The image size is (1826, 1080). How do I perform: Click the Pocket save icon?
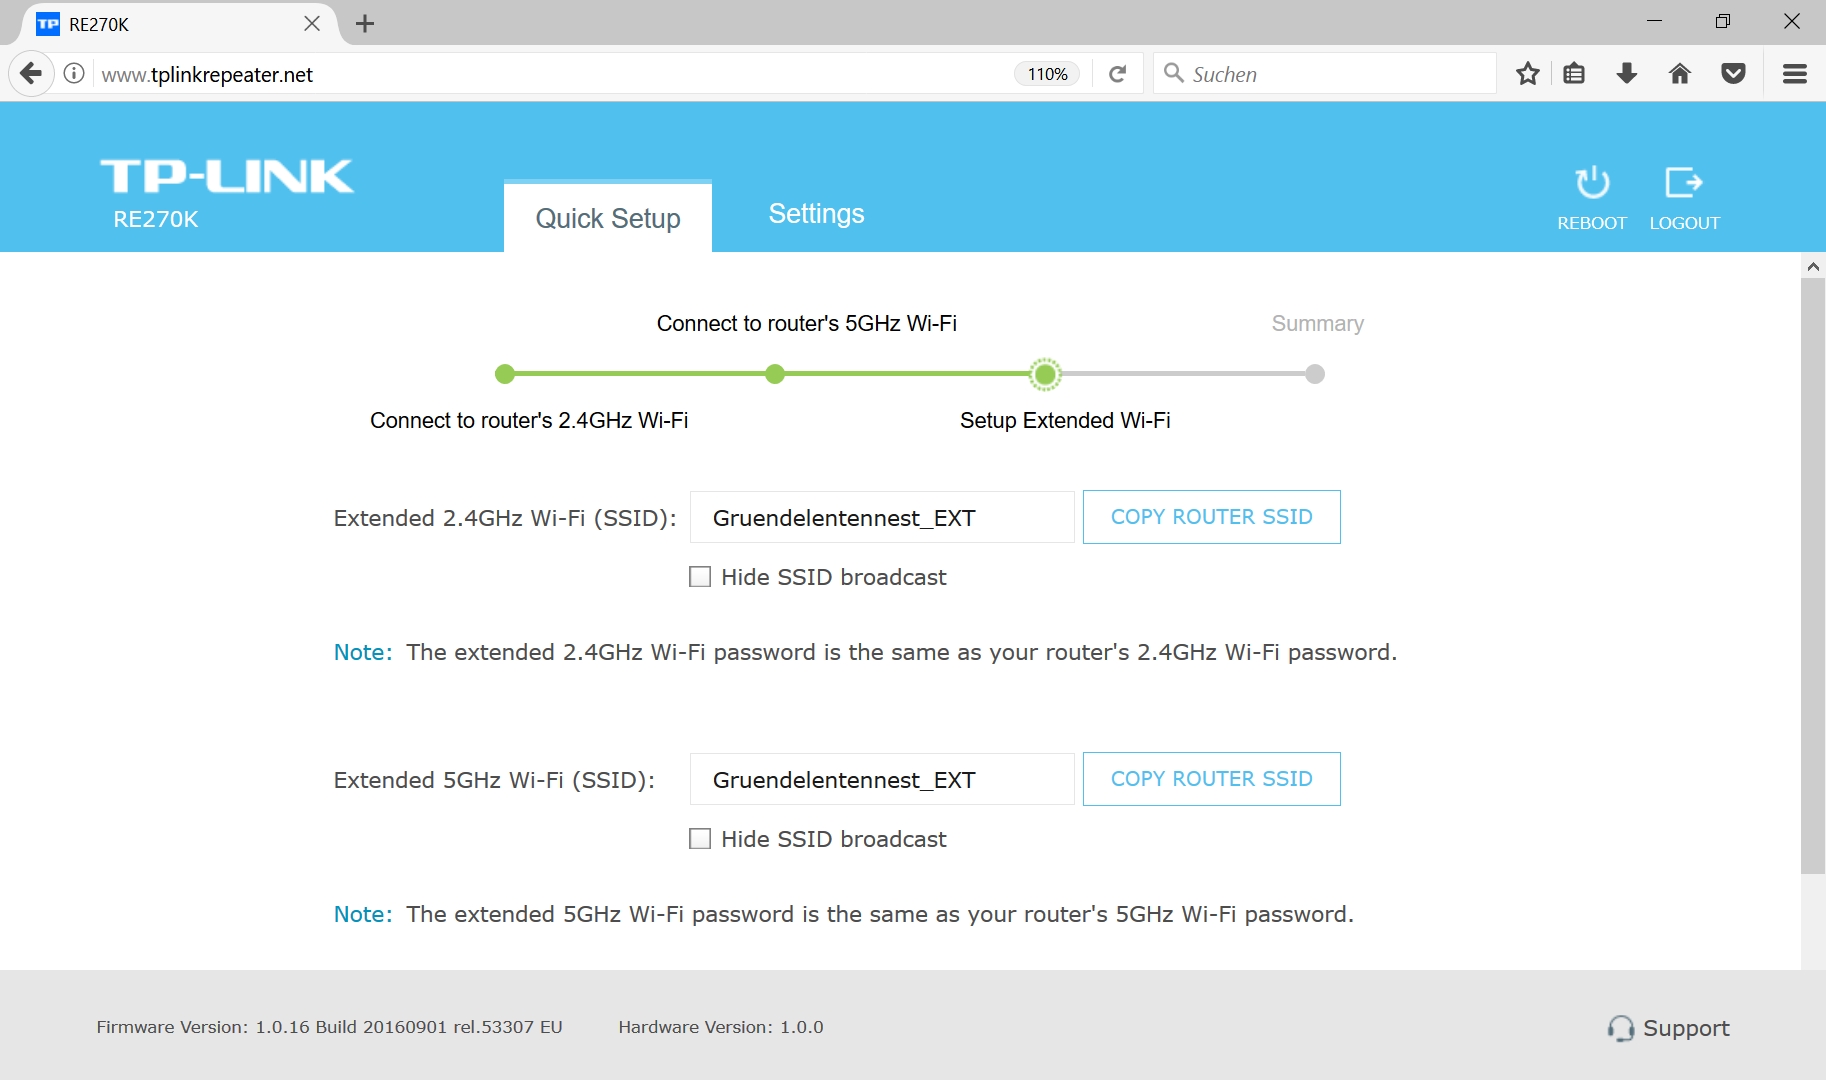pos(1733,74)
